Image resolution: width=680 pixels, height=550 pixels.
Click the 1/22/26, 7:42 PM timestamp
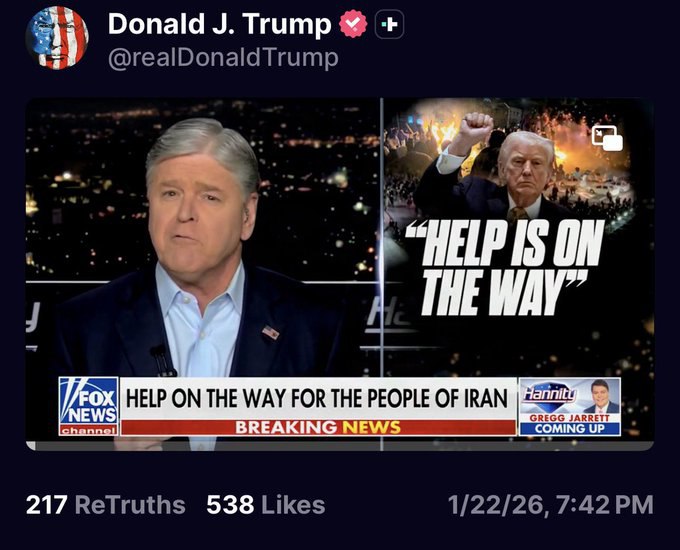(550, 505)
